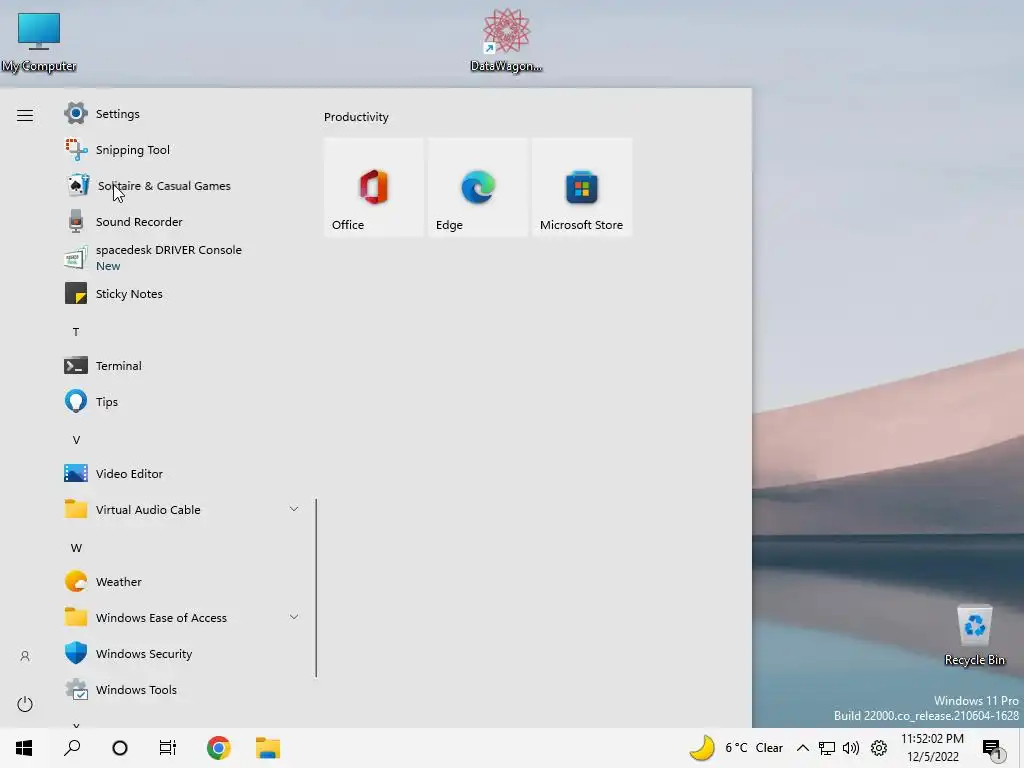This screenshot has width=1024, height=768.
Task: Launch Sound Recorder microphone icon
Action: coord(76,221)
